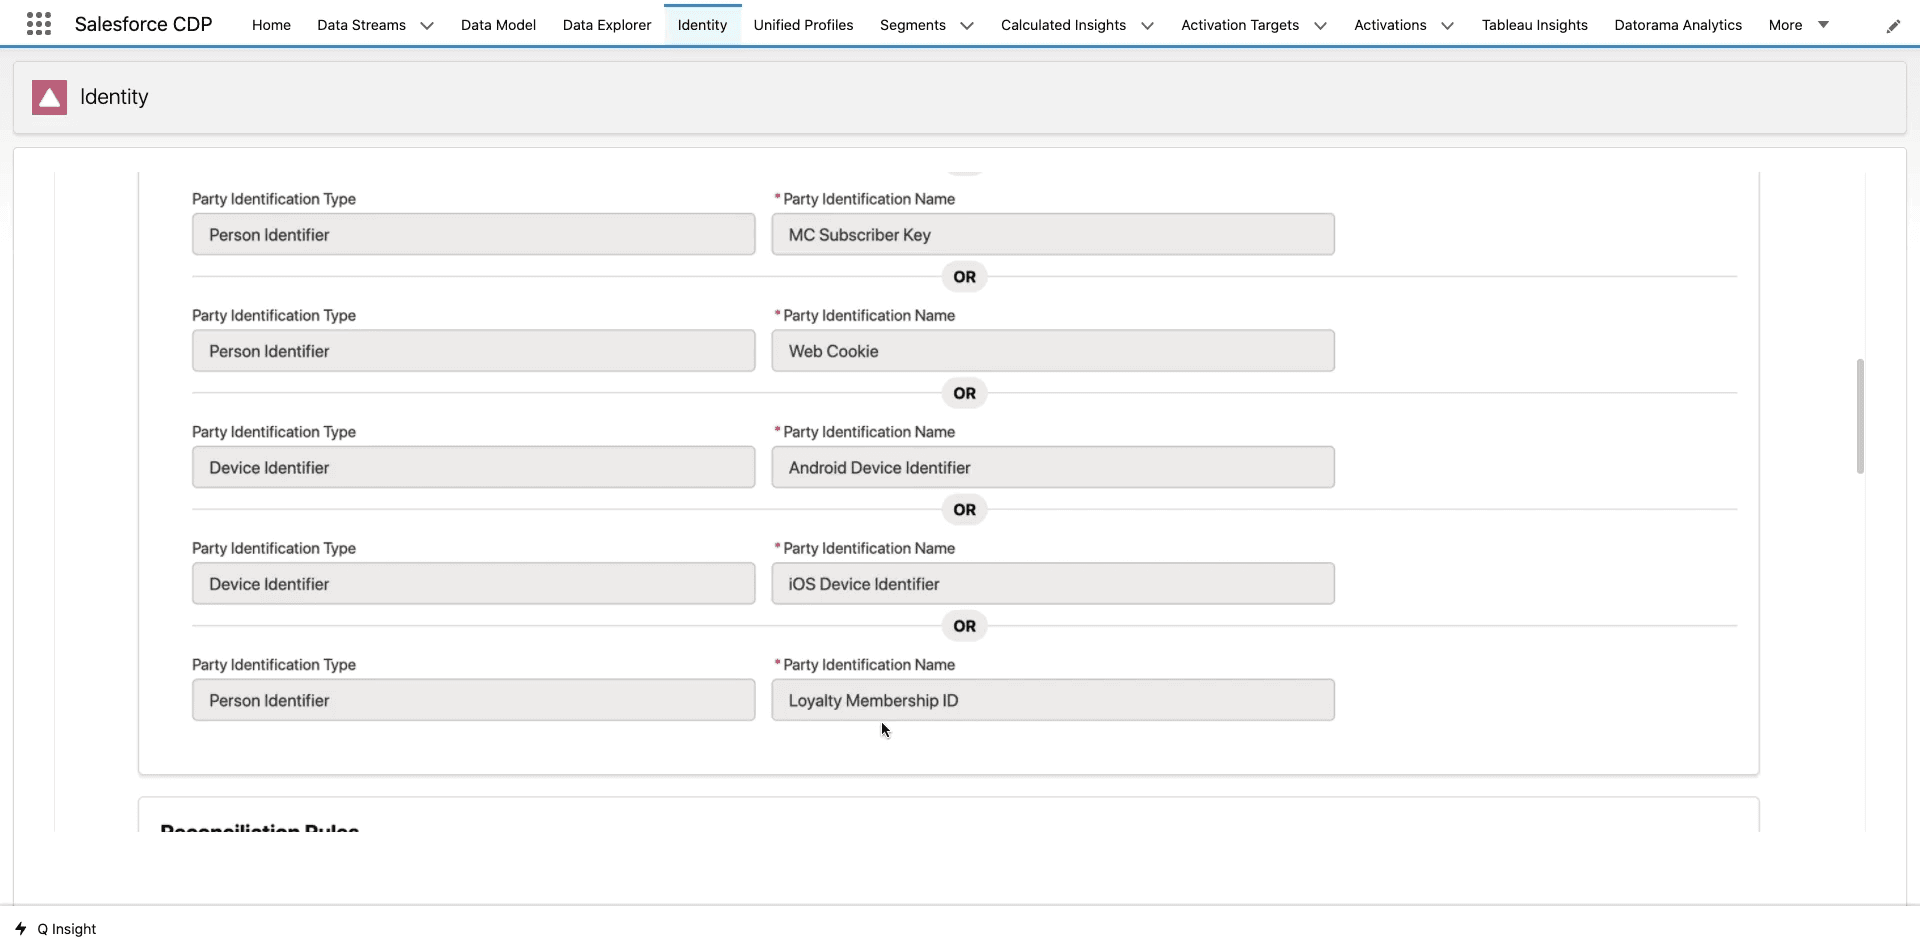Open the Activation Targets dropdown chevron
Image resolution: width=1920 pixels, height=950 pixels.
1320,26
